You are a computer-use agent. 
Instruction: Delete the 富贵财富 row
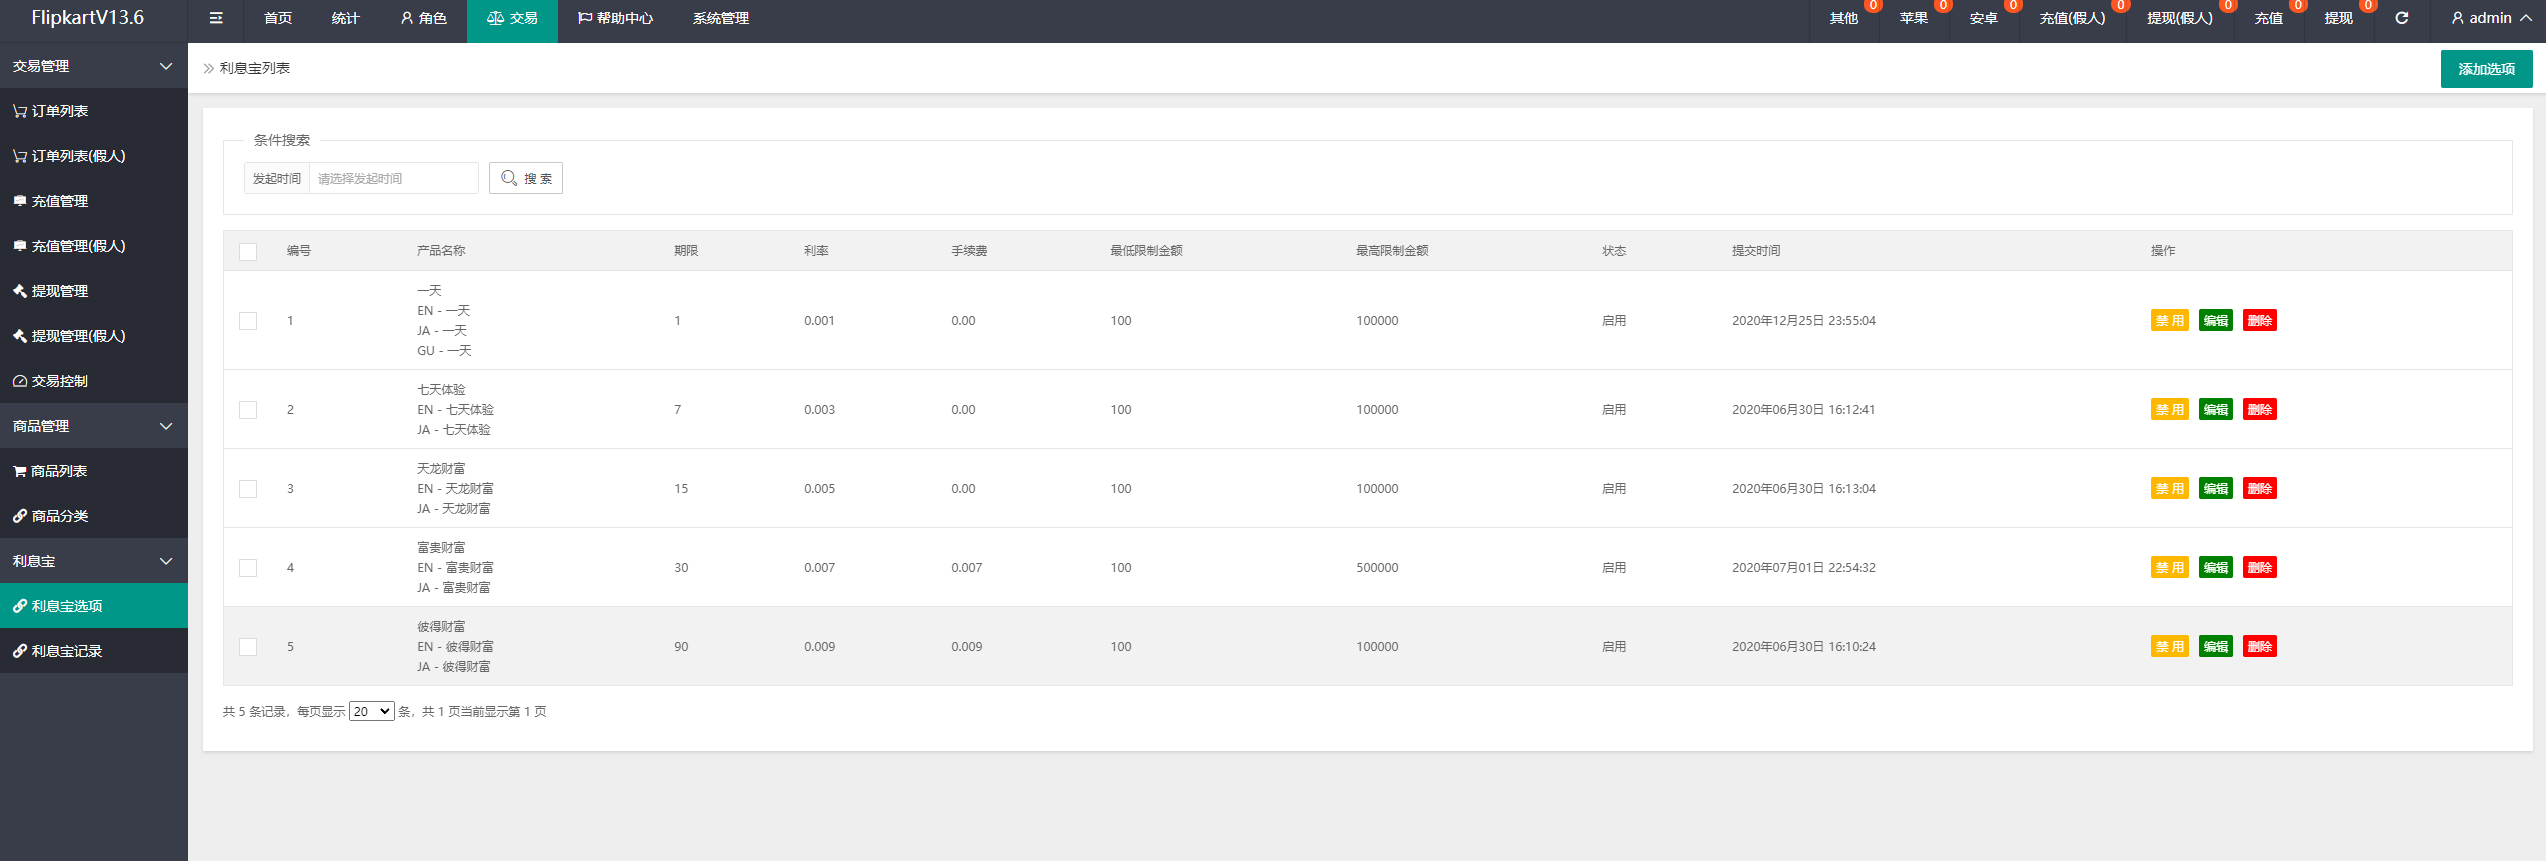[2260, 568]
